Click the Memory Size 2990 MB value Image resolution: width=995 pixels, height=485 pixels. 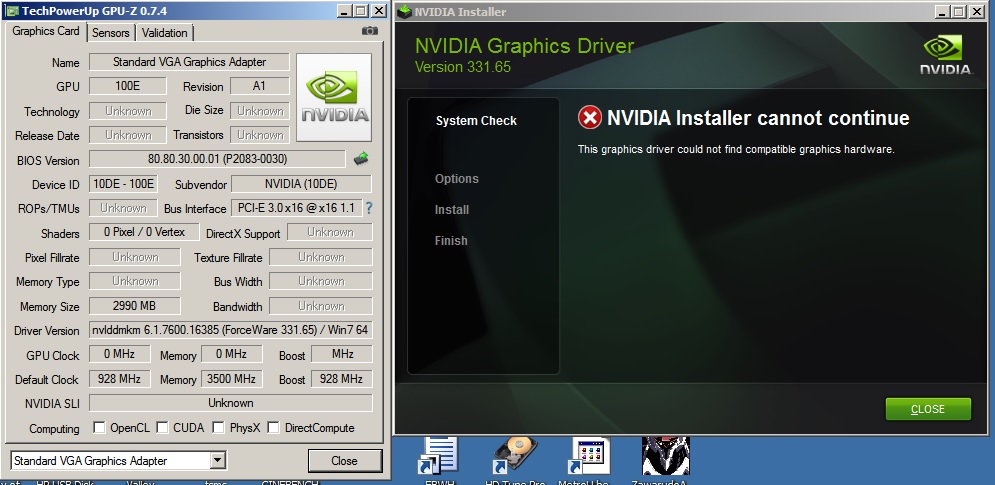(x=135, y=305)
